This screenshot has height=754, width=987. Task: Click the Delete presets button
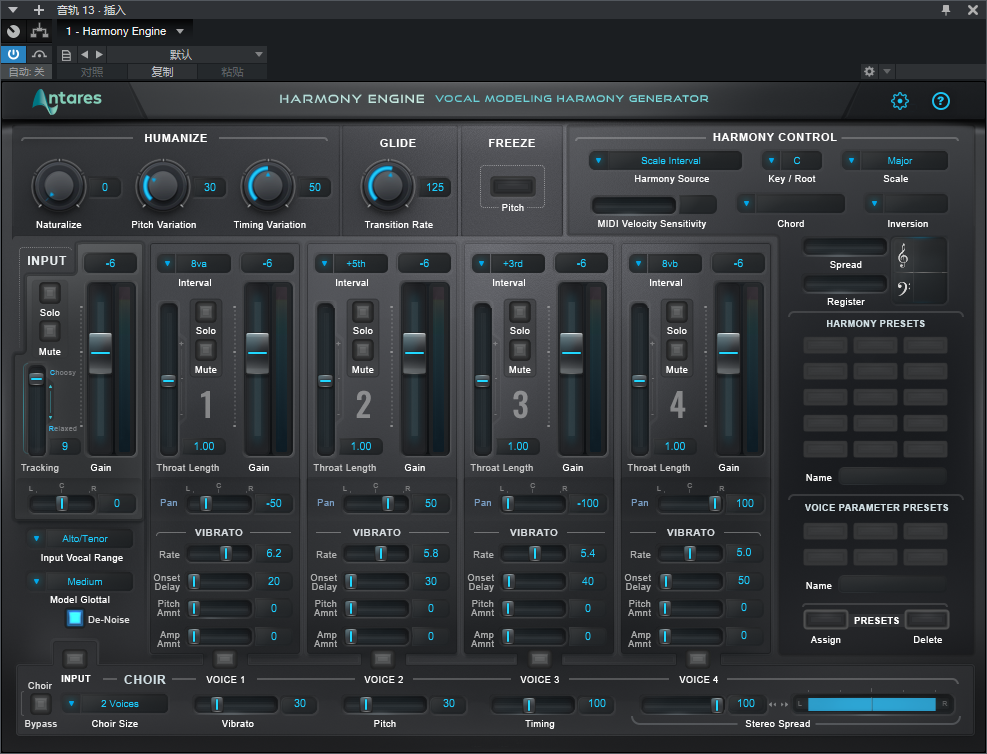[x=927, y=619]
